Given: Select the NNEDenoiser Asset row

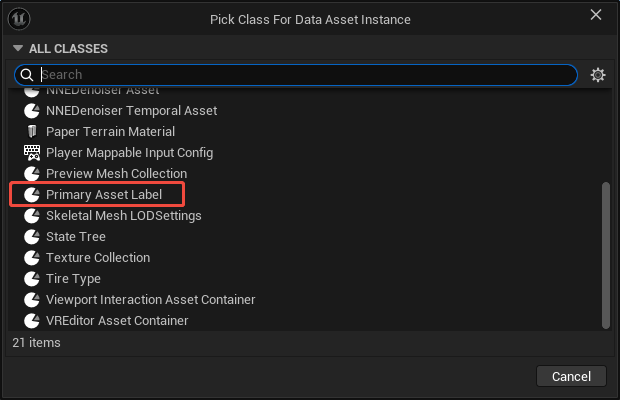Looking at the screenshot, I should (102, 91).
